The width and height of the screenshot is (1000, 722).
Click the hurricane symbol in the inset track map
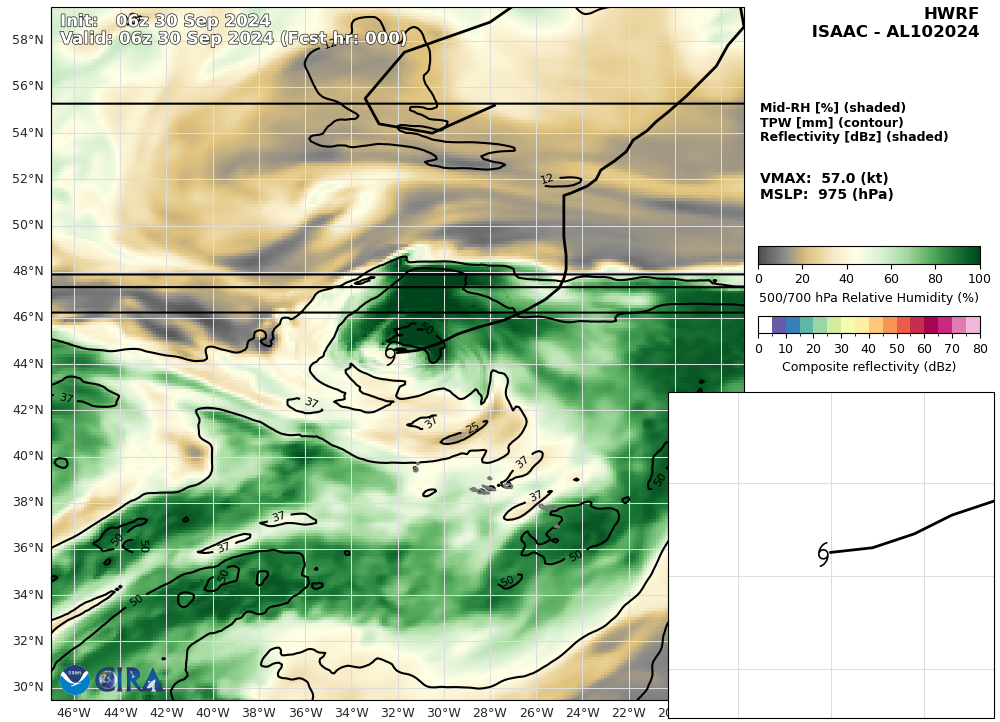coord(823,554)
